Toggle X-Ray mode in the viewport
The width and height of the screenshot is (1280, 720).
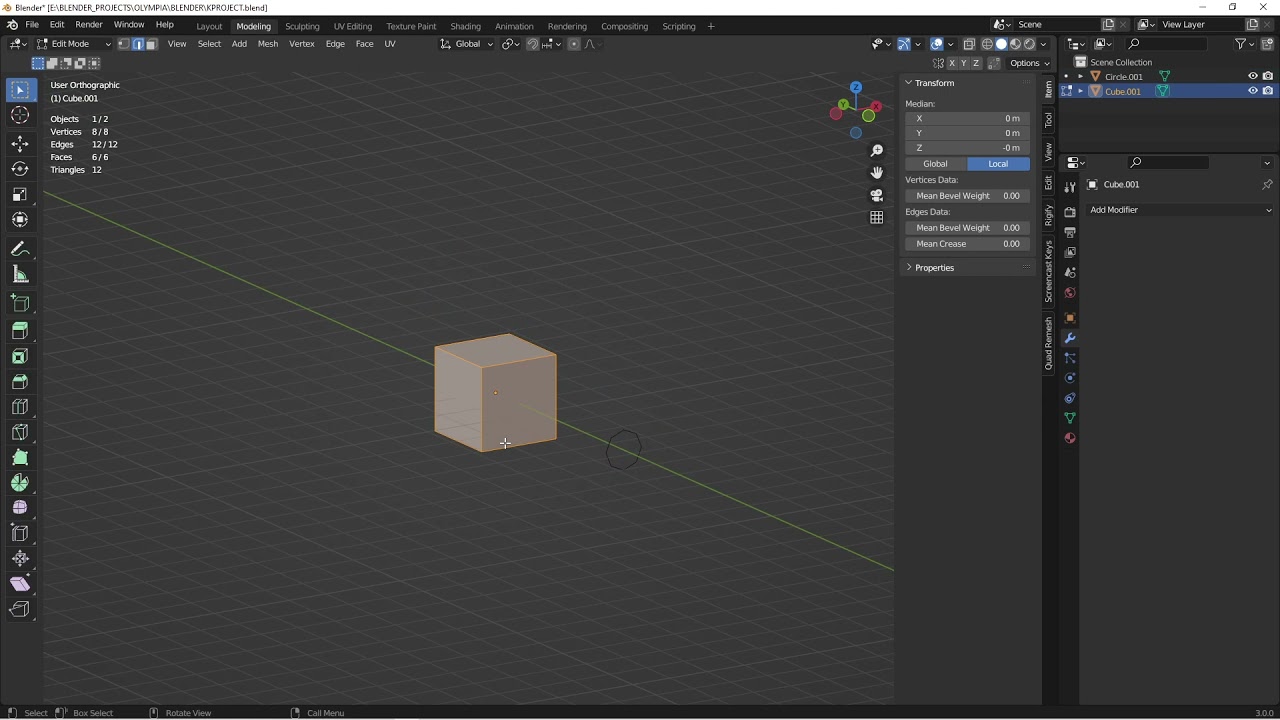[x=968, y=43]
